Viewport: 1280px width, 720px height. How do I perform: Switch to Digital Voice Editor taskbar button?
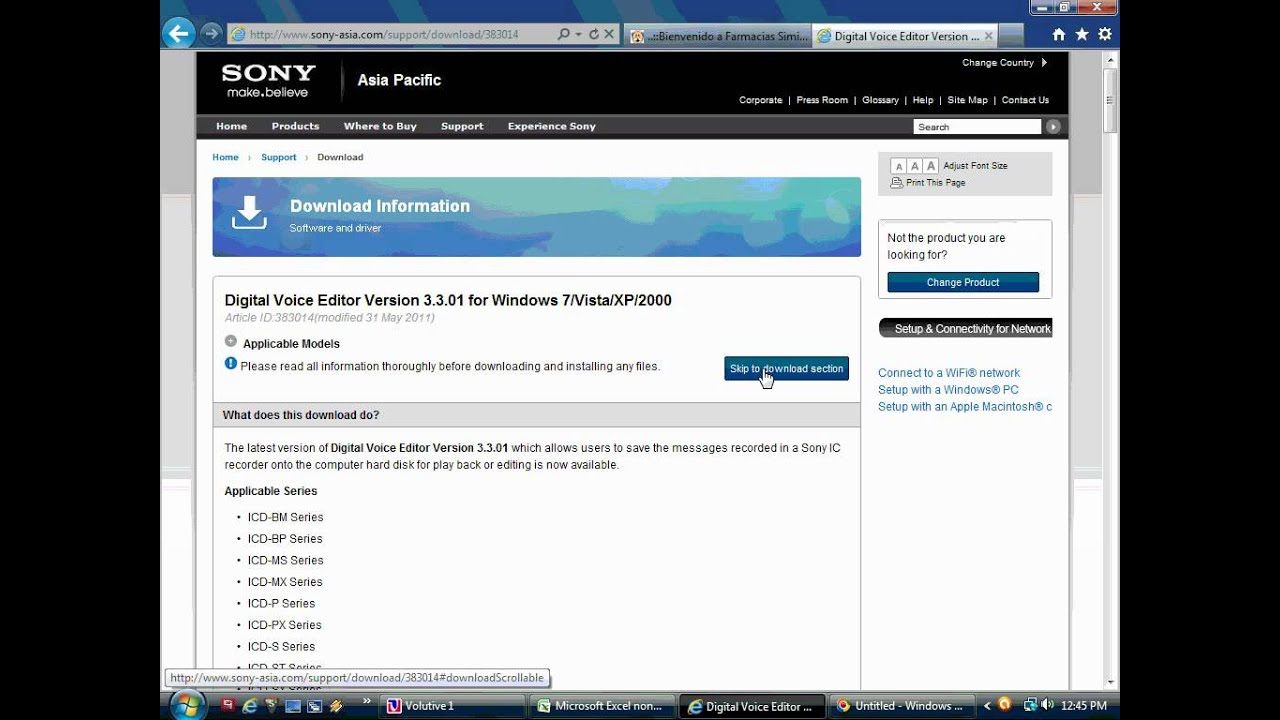coord(752,706)
